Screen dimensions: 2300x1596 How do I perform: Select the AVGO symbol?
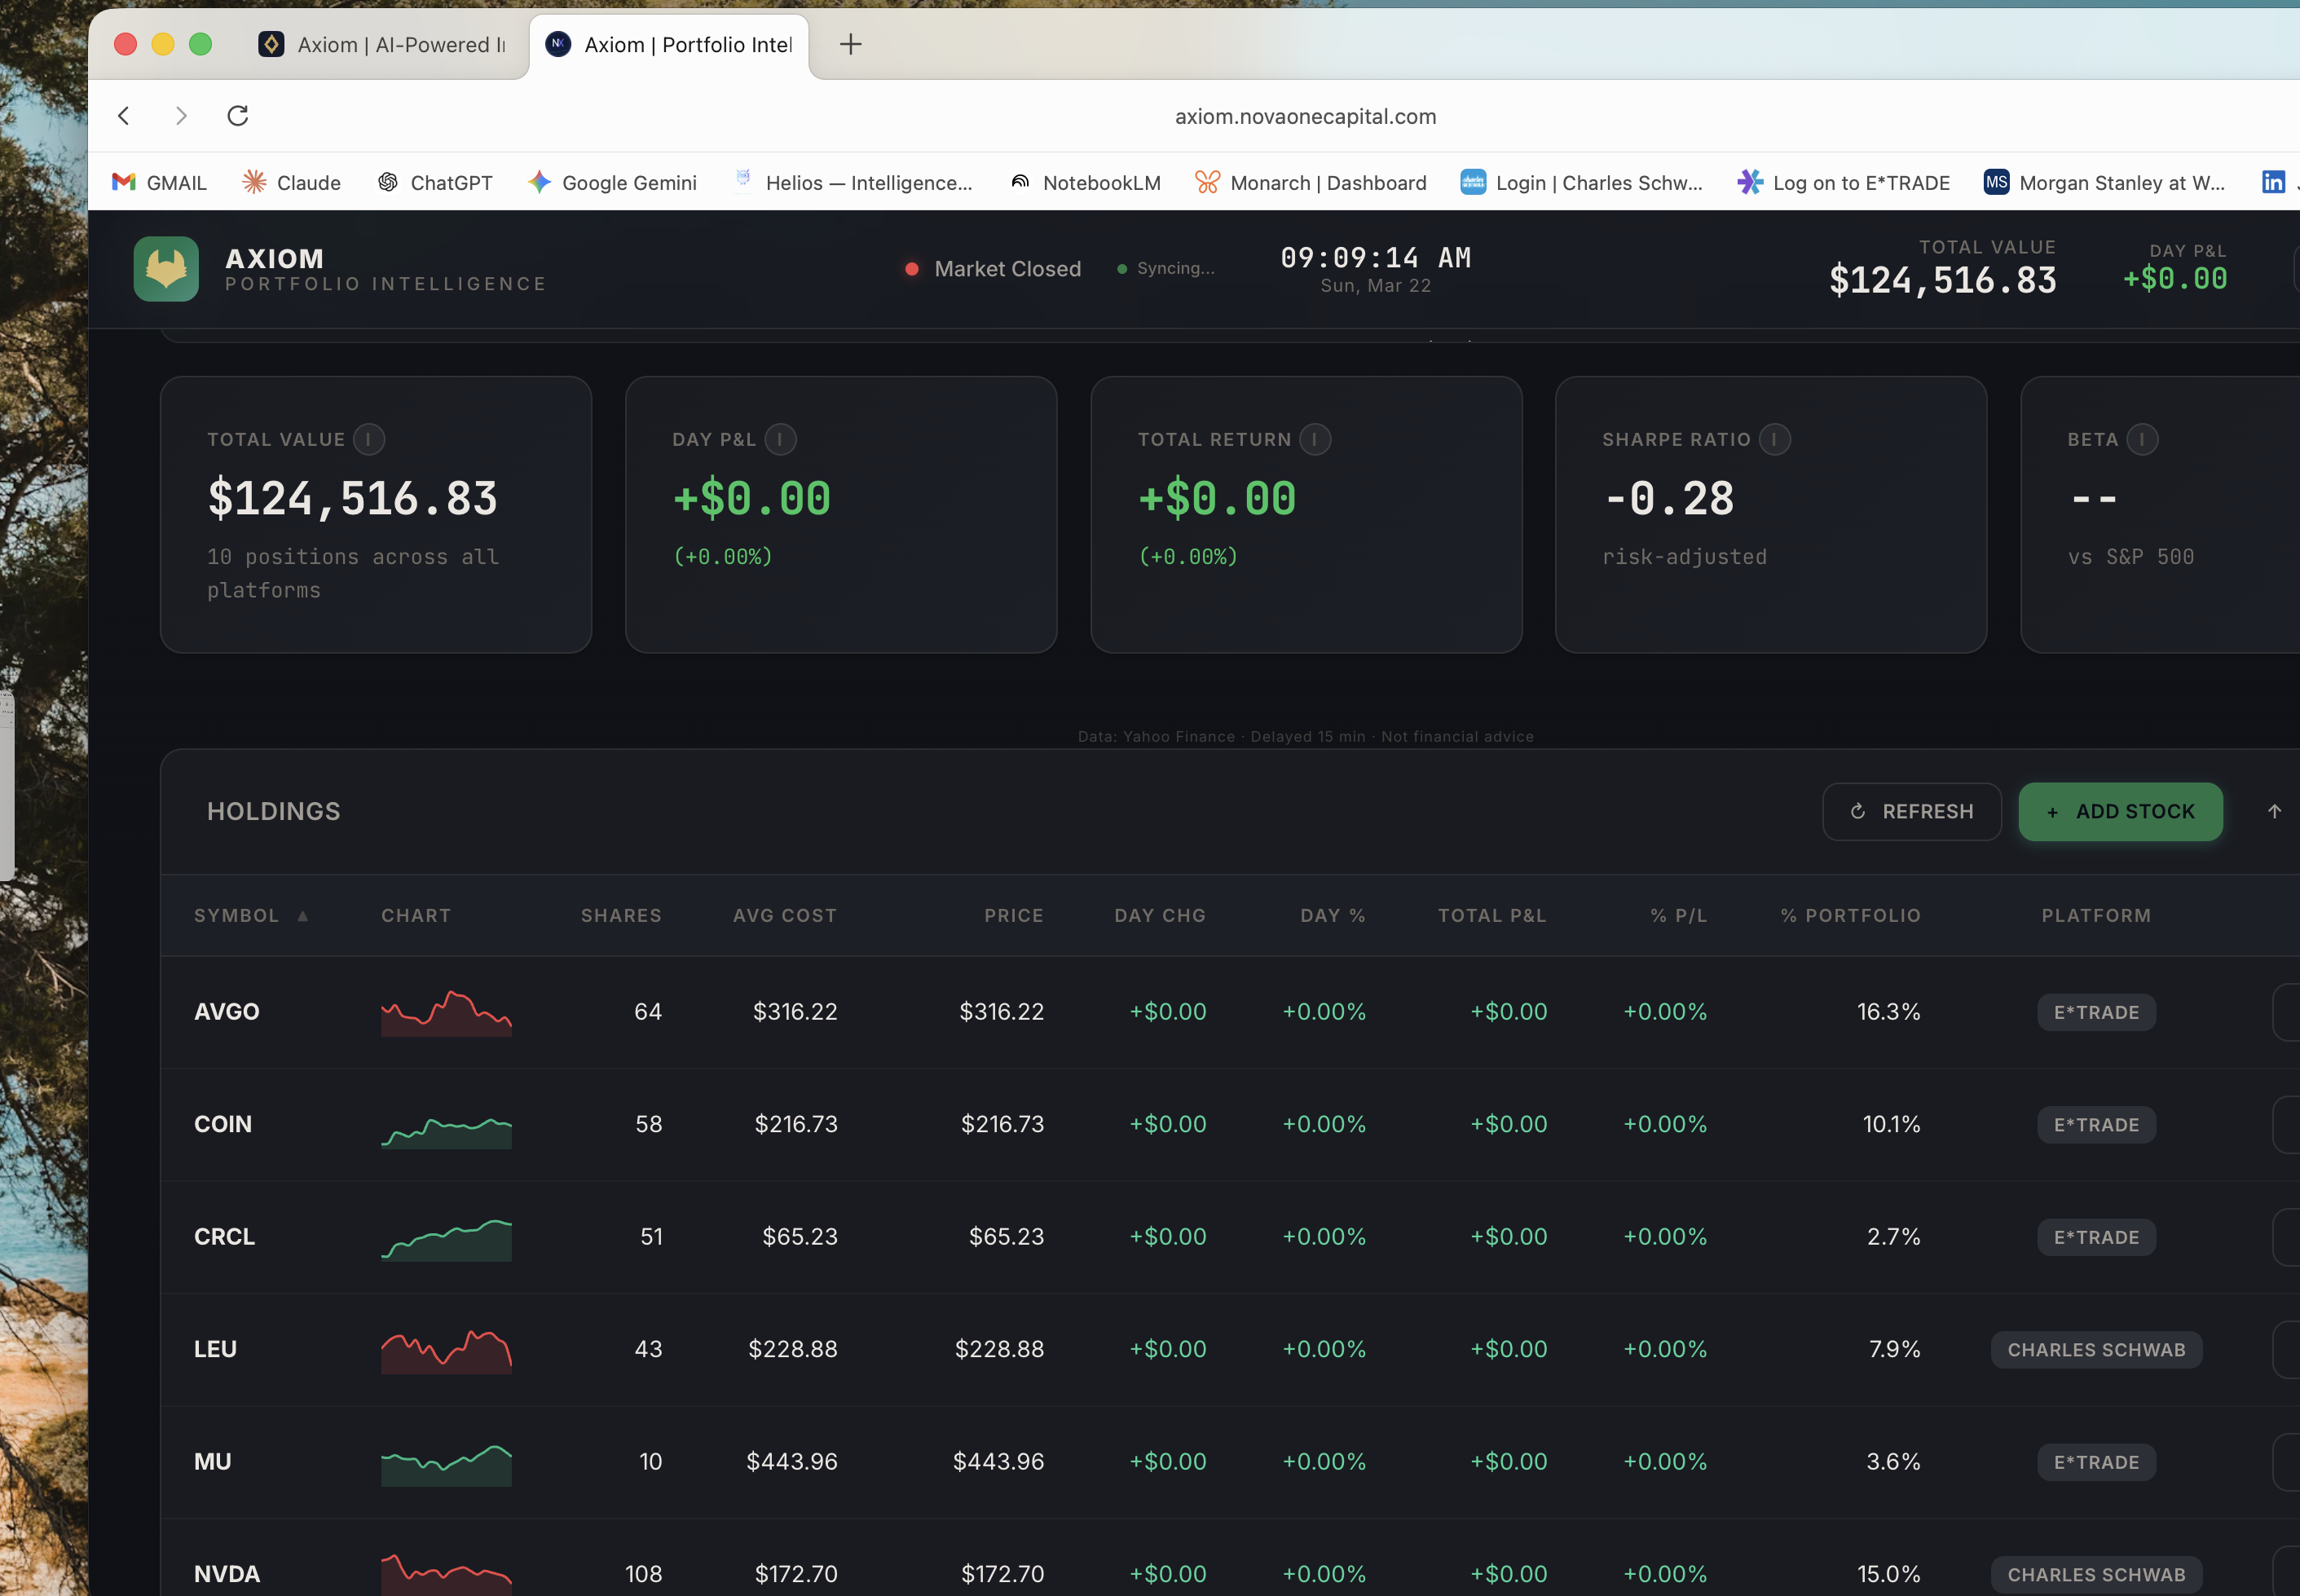227,1011
